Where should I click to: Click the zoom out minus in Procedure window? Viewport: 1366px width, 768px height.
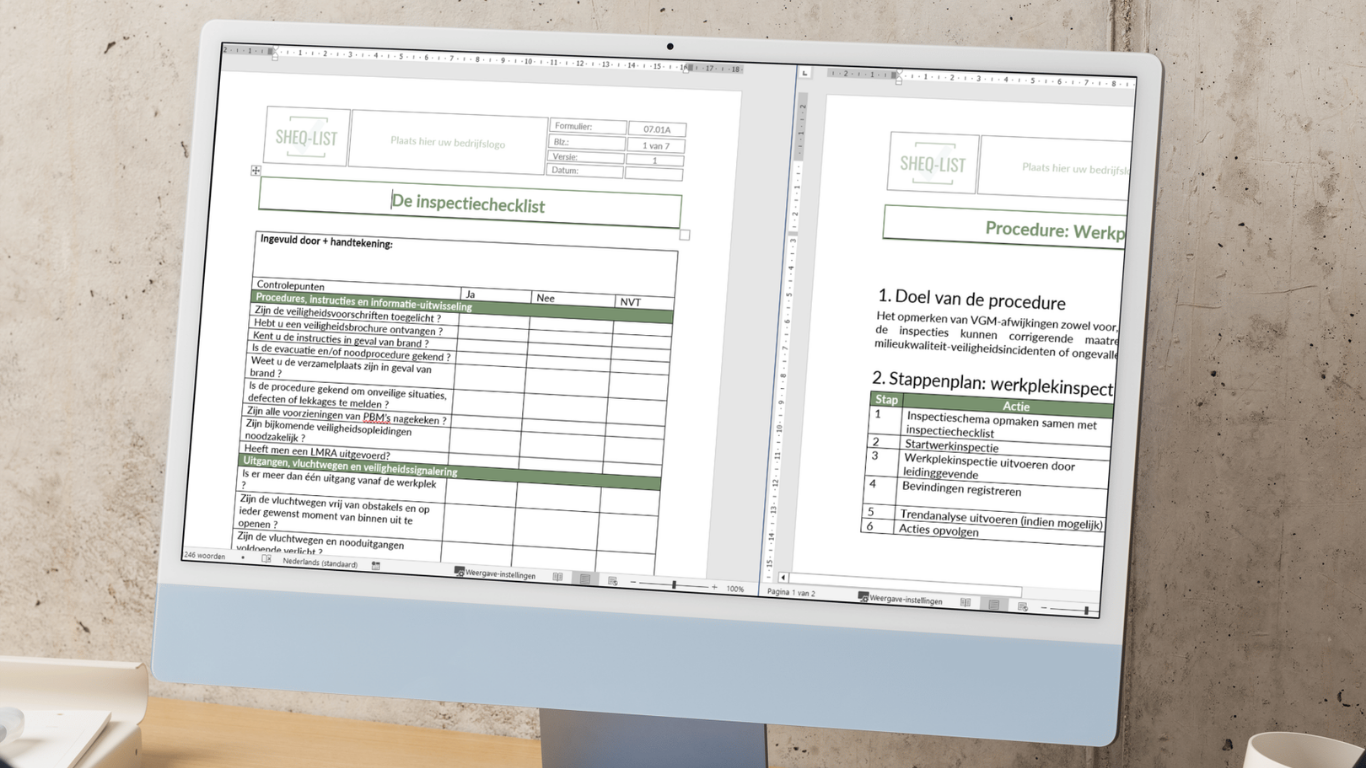pos(1044,608)
